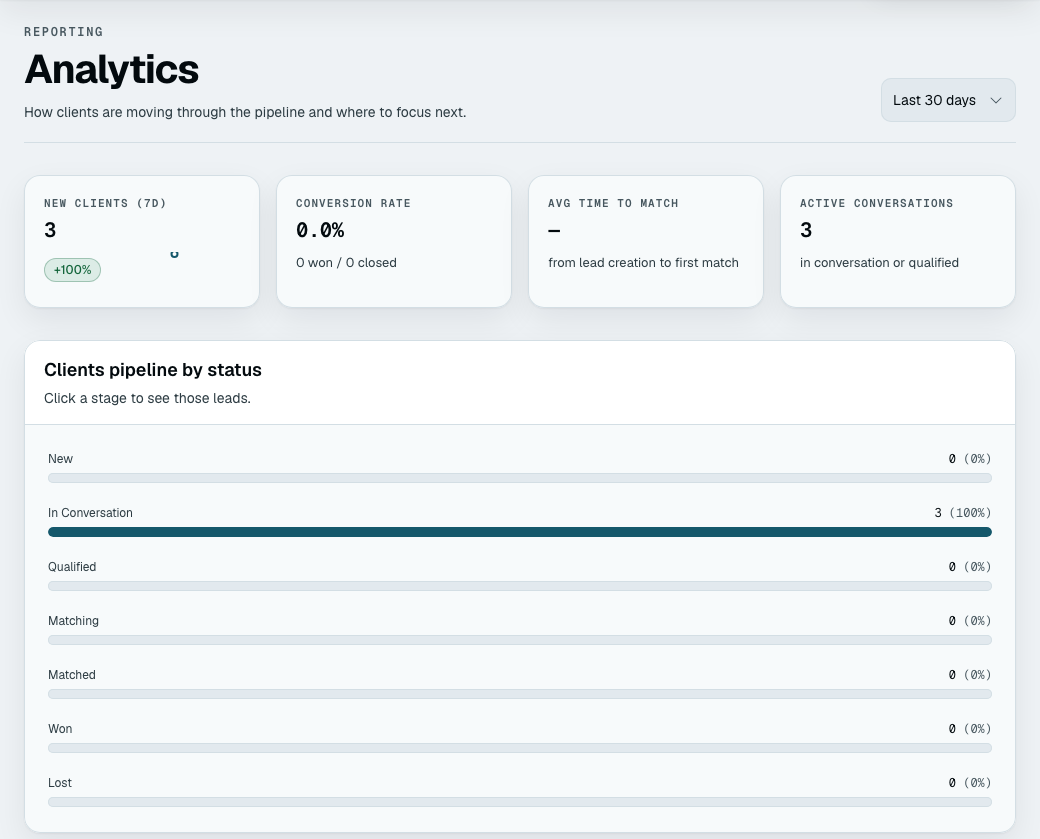Click the New stage label
Viewport: 1040px width, 839px height.
60,459
